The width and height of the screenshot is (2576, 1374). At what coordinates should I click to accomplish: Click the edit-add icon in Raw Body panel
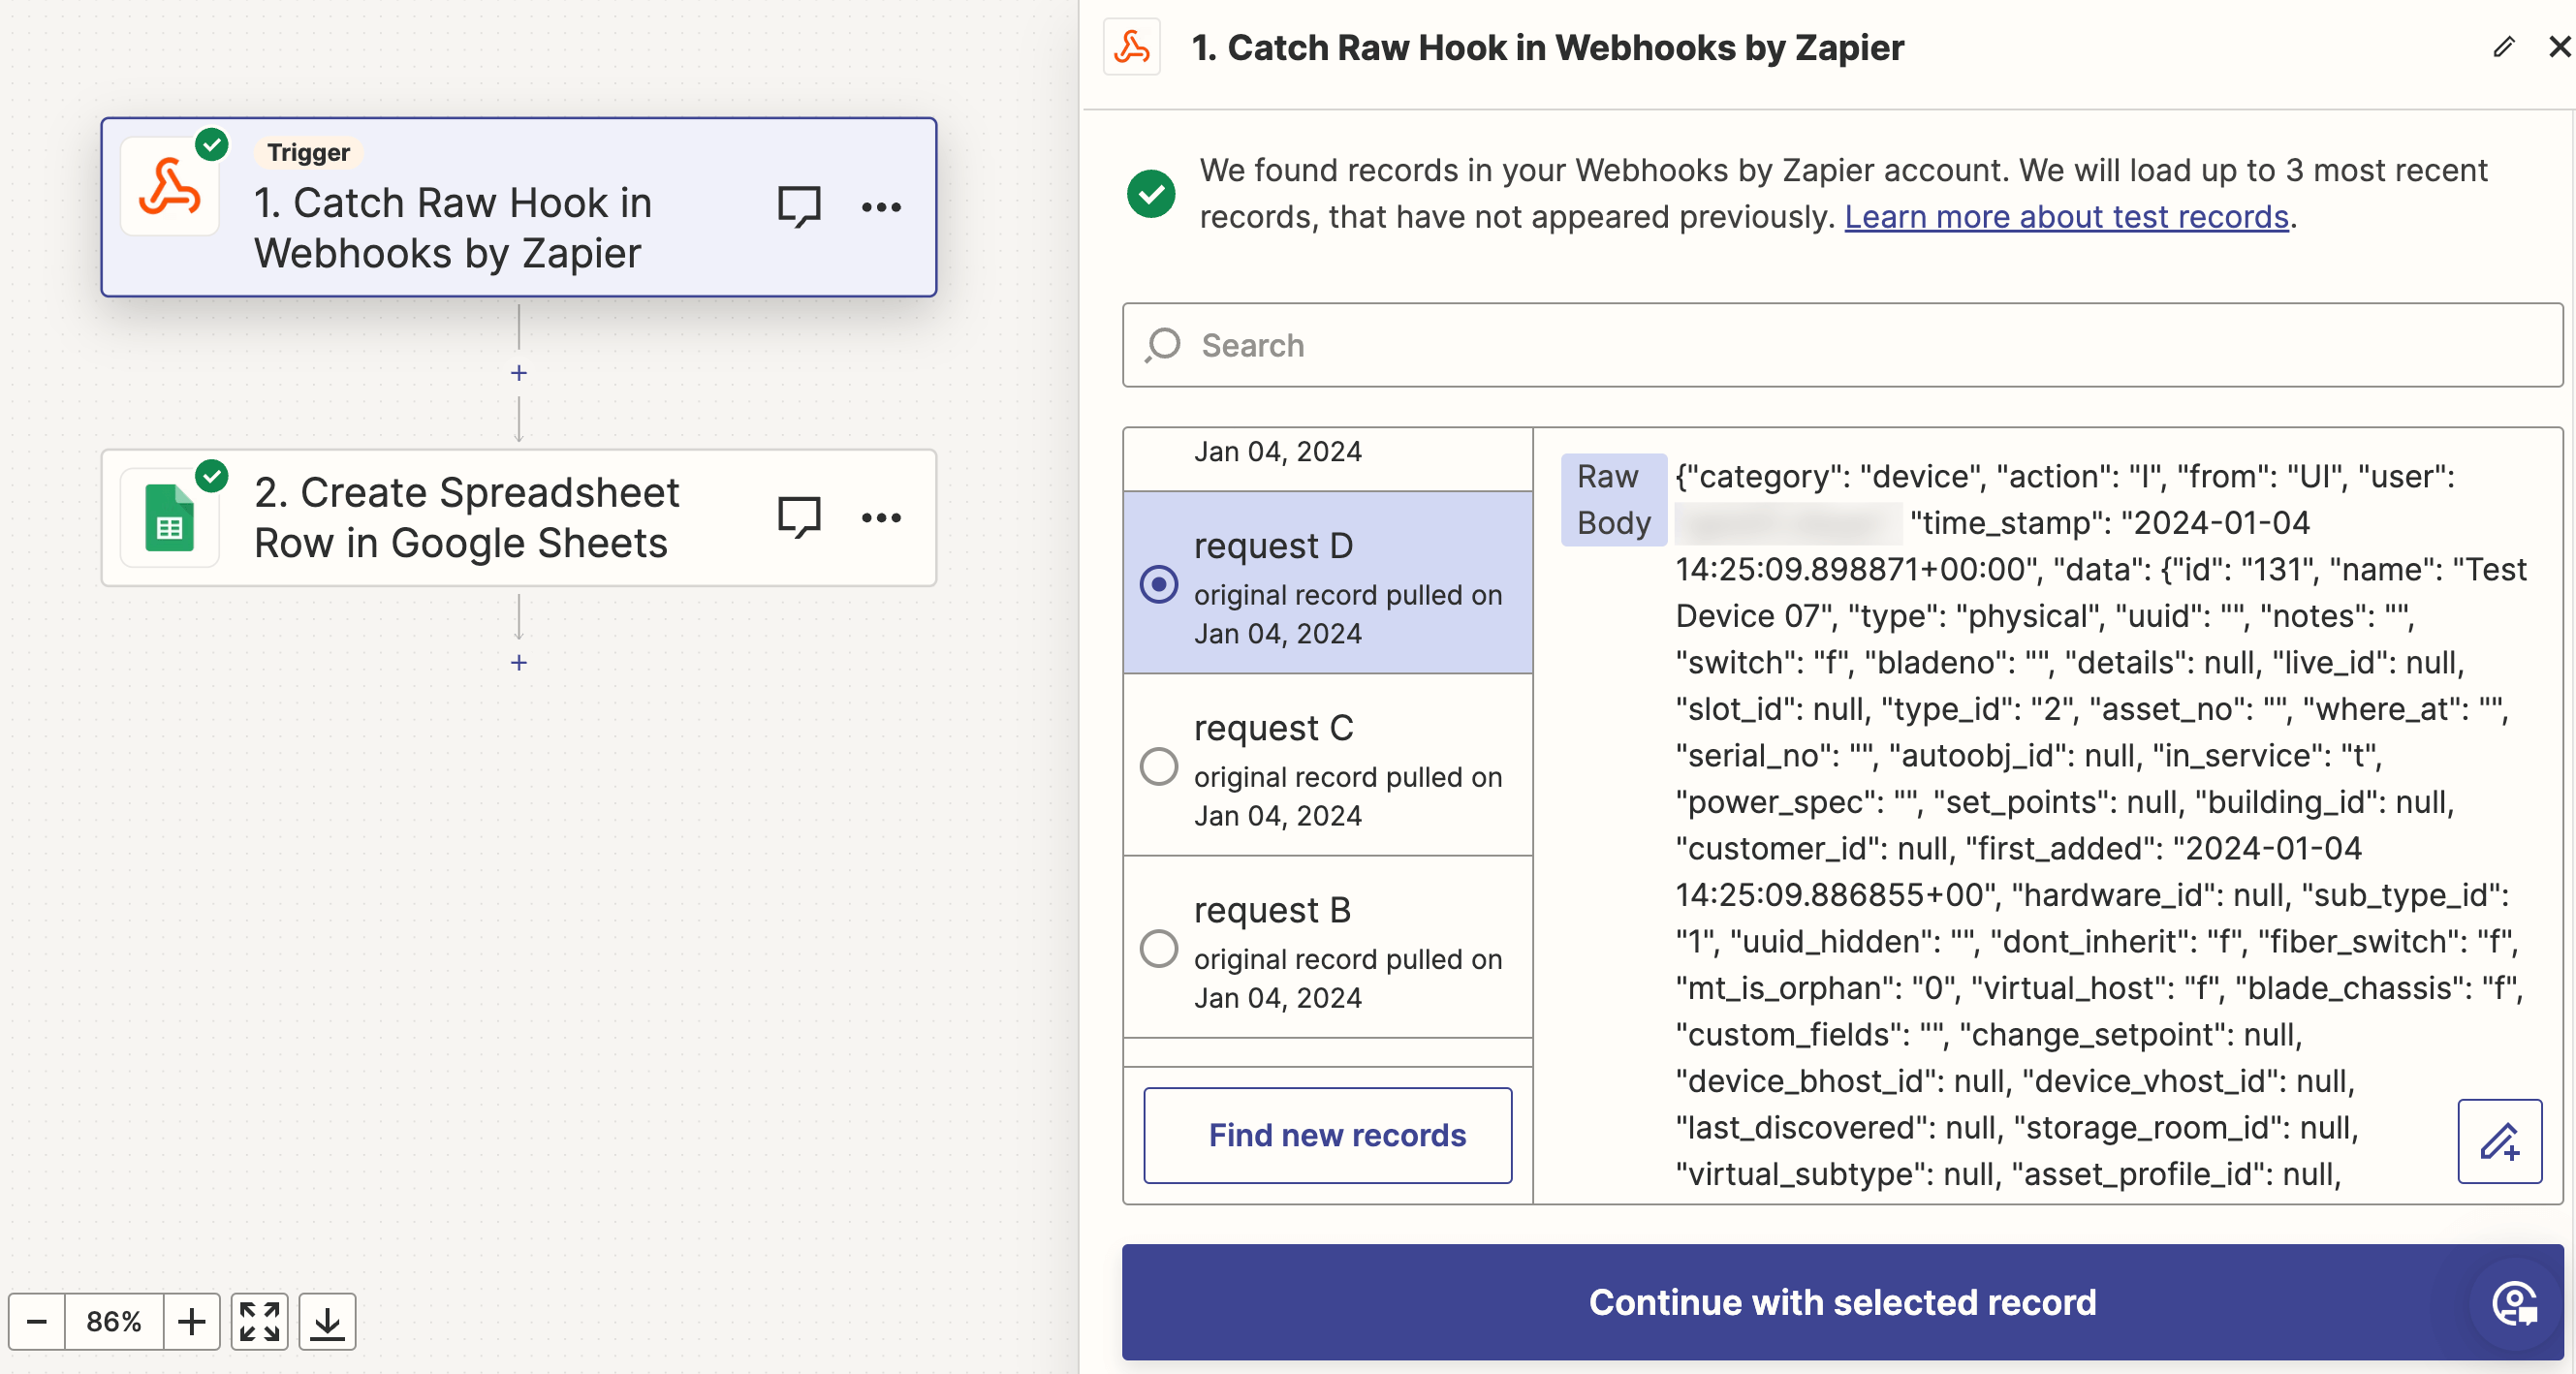pos(2499,1141)
